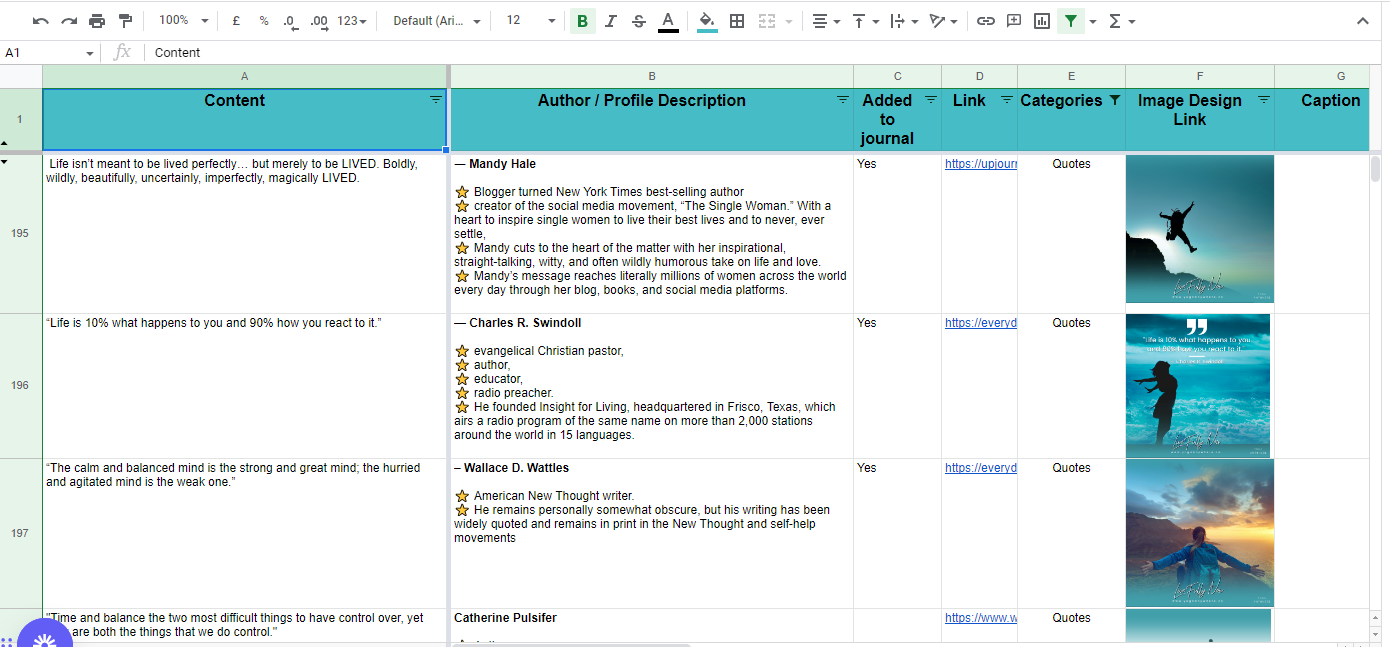Open filter menu in Image Design Link header

[1264, 100]
